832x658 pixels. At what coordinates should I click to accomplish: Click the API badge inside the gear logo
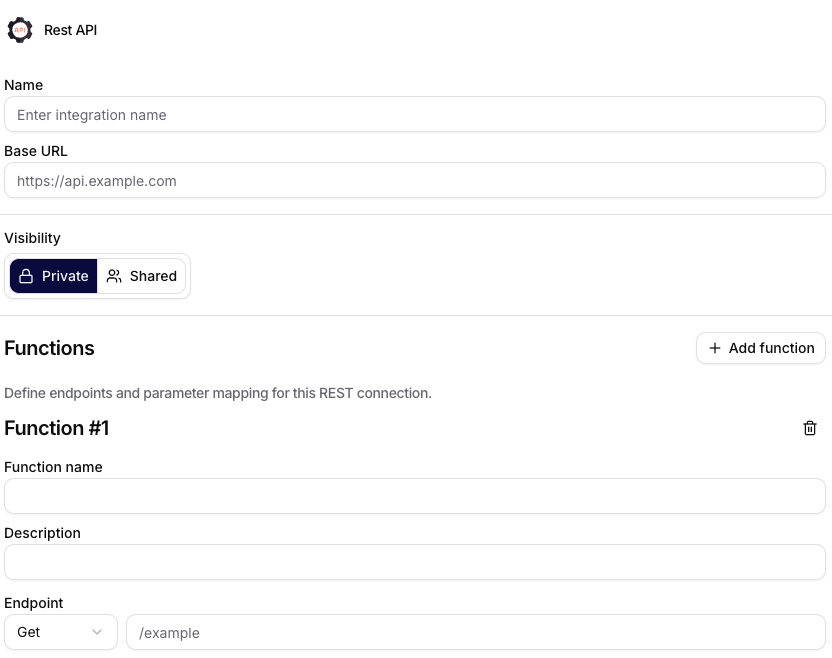pos(19,30)
